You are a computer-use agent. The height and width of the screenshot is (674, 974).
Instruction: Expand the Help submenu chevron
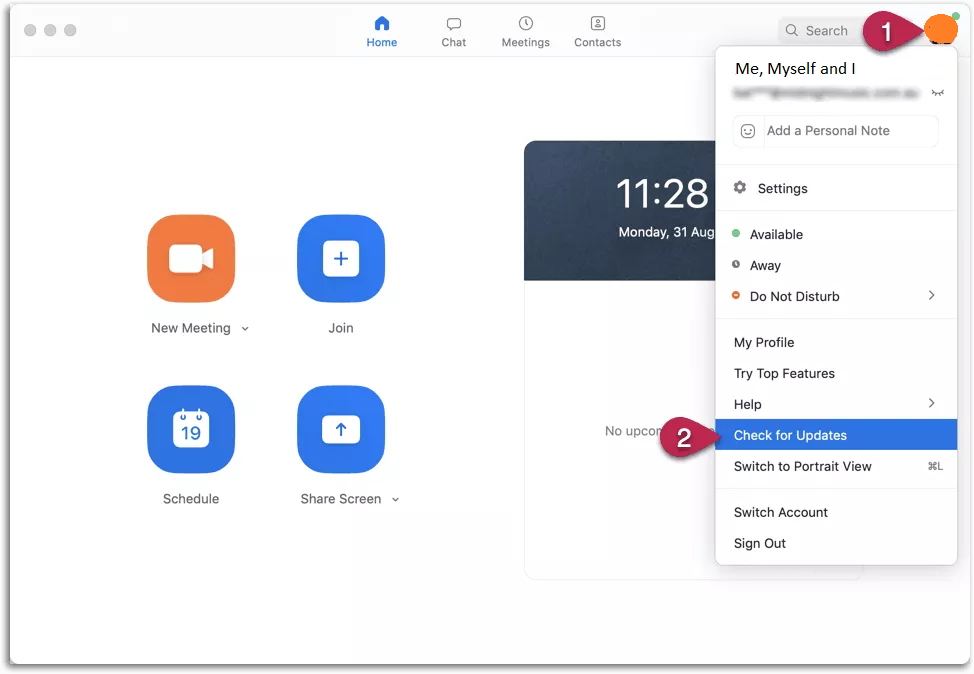point(931,403)
